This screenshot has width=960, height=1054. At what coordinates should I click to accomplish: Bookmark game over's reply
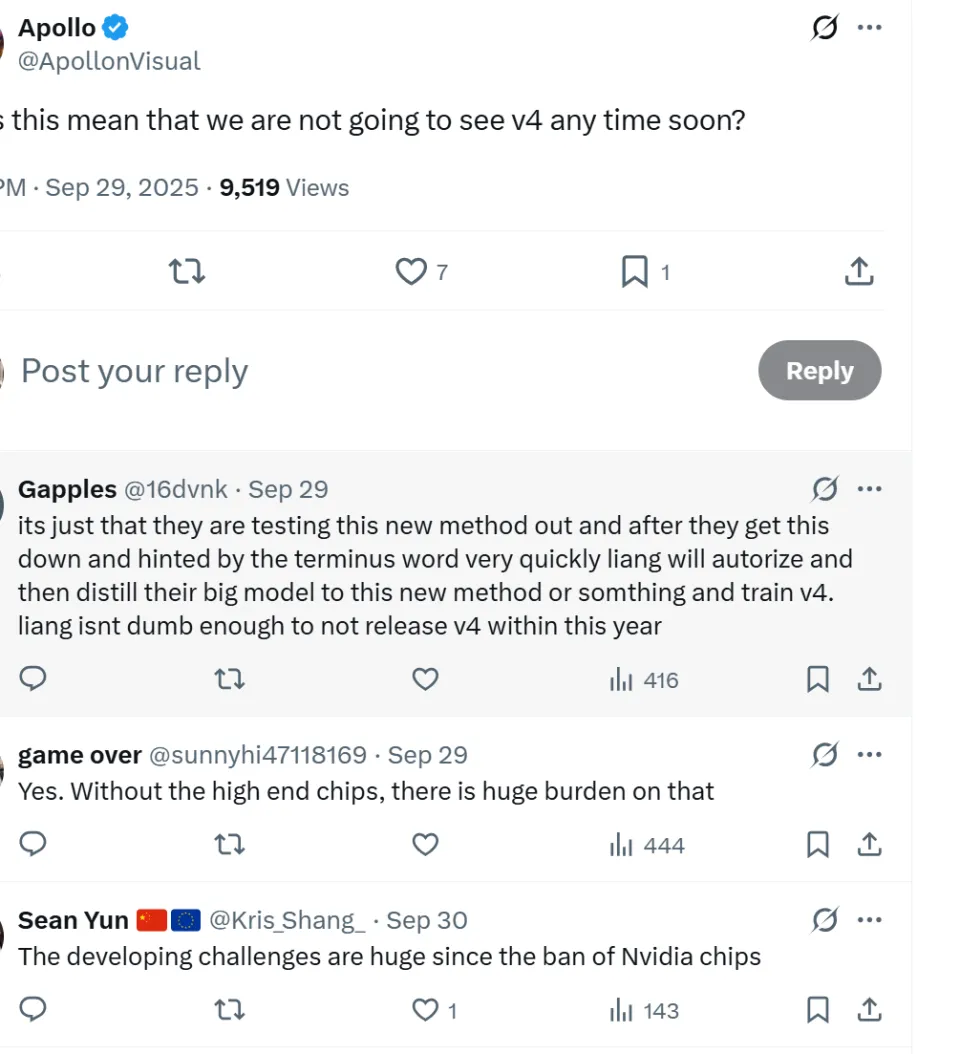pyautogui.click(x=818, y=845)
